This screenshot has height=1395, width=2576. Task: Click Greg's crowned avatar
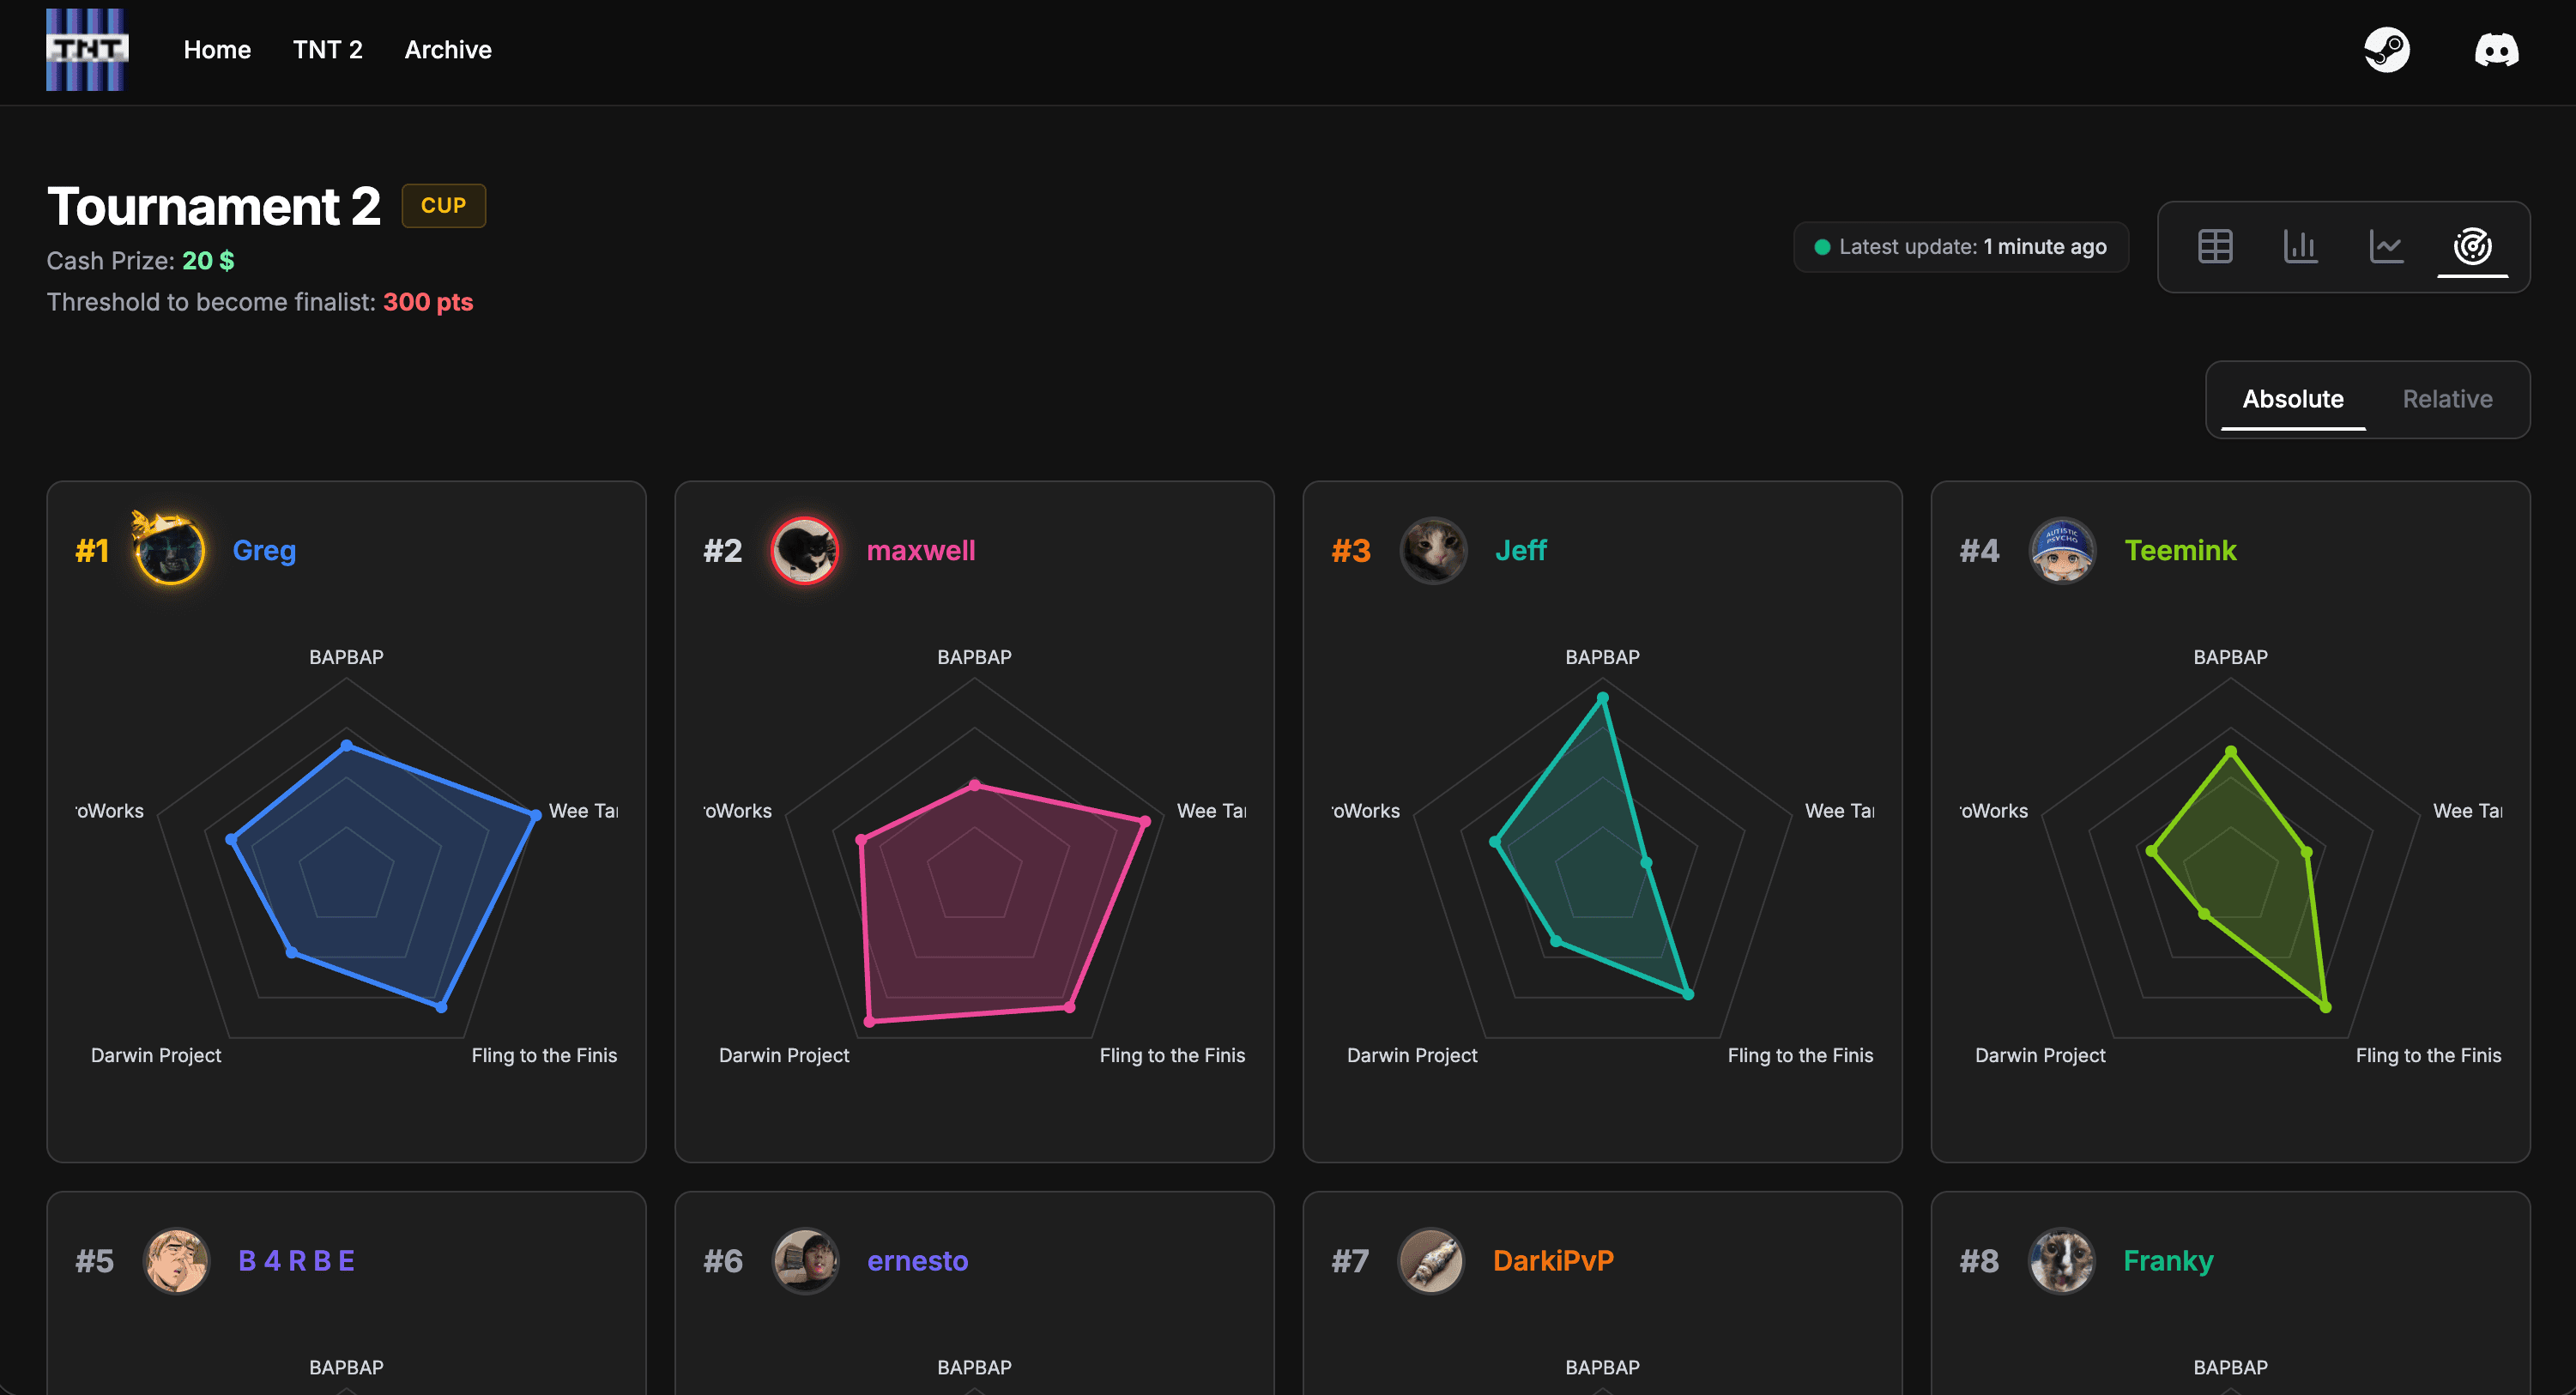169,548
